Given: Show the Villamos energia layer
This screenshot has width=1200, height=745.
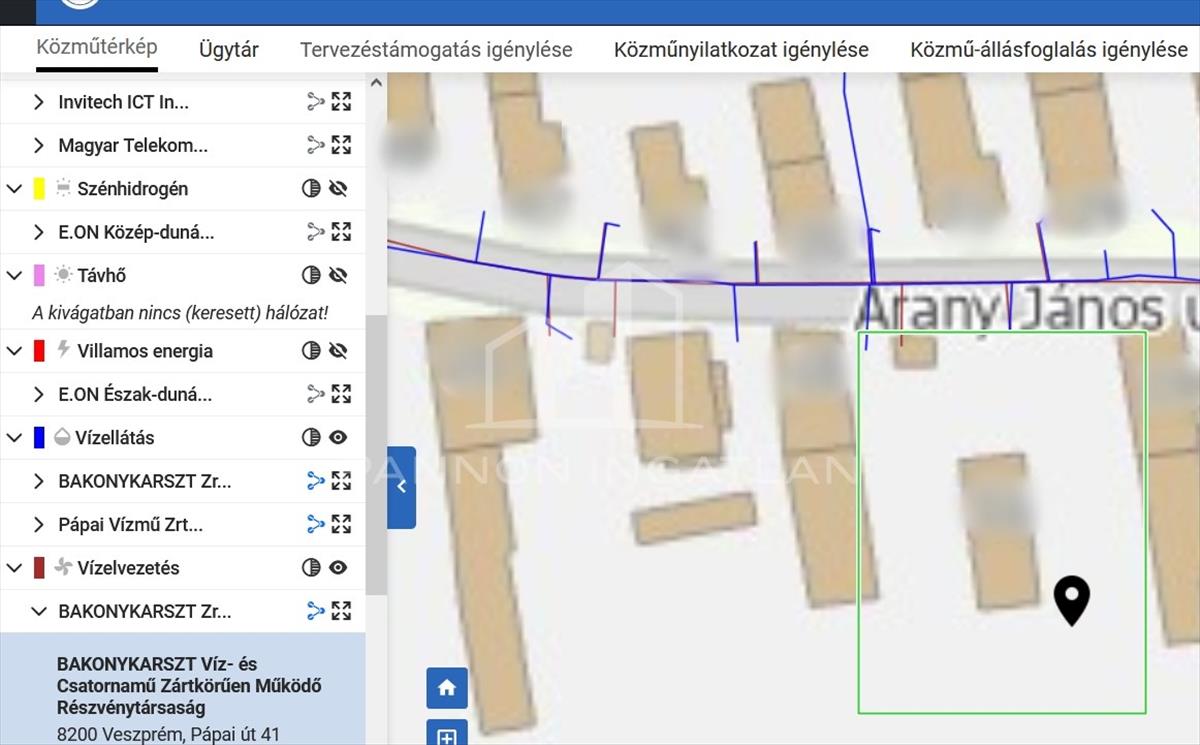Looking at the screenshot, I should point(338,351).
